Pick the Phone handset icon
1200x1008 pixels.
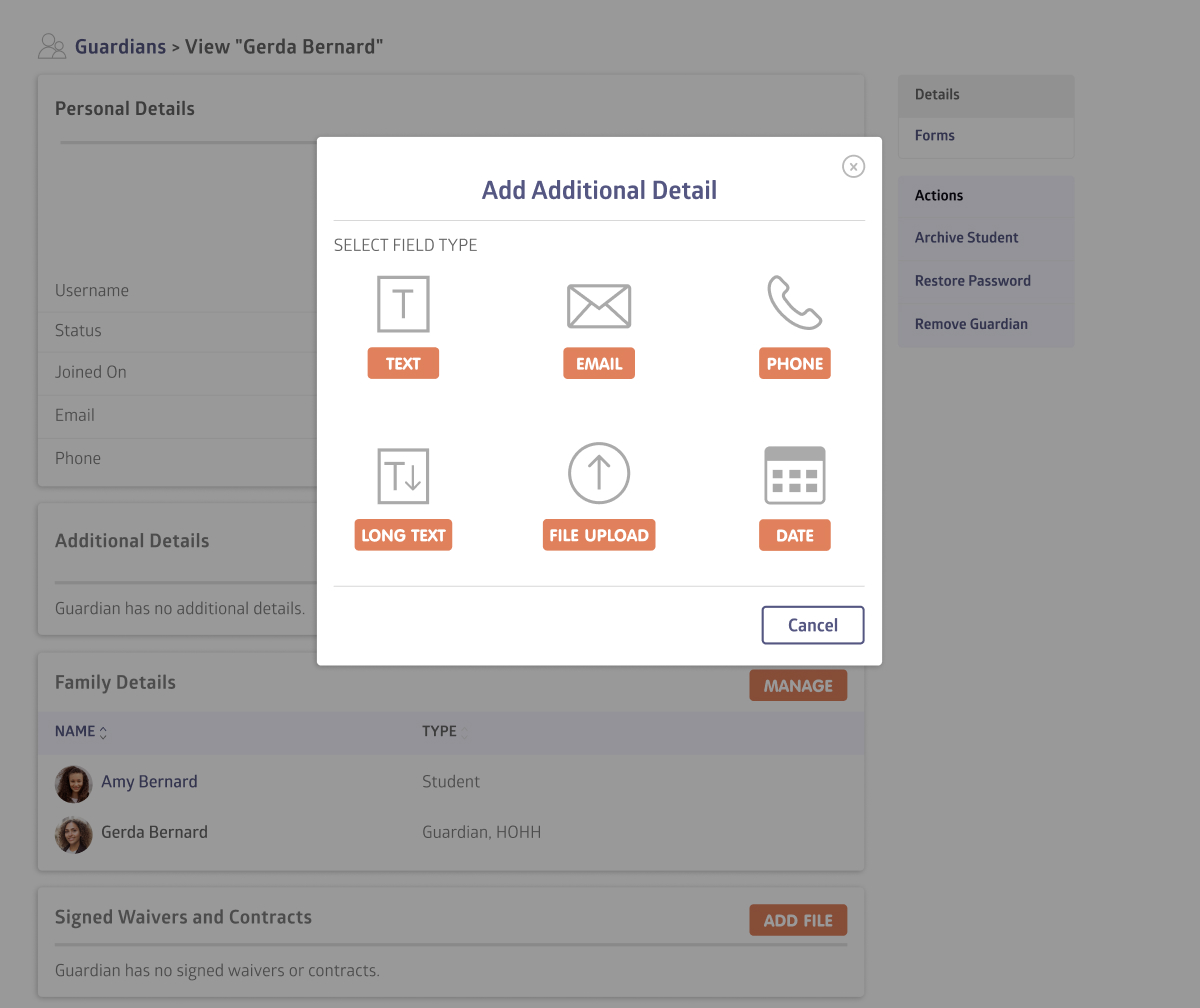pos(794,303)
